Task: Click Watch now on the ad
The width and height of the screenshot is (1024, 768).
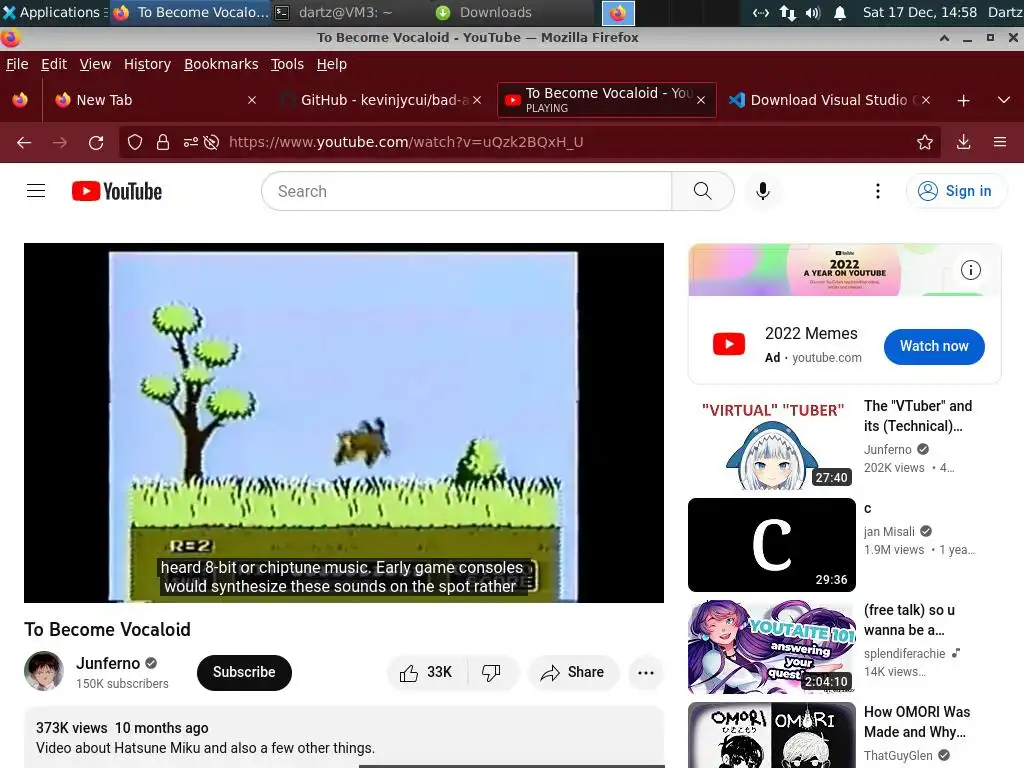Action: 934,346
